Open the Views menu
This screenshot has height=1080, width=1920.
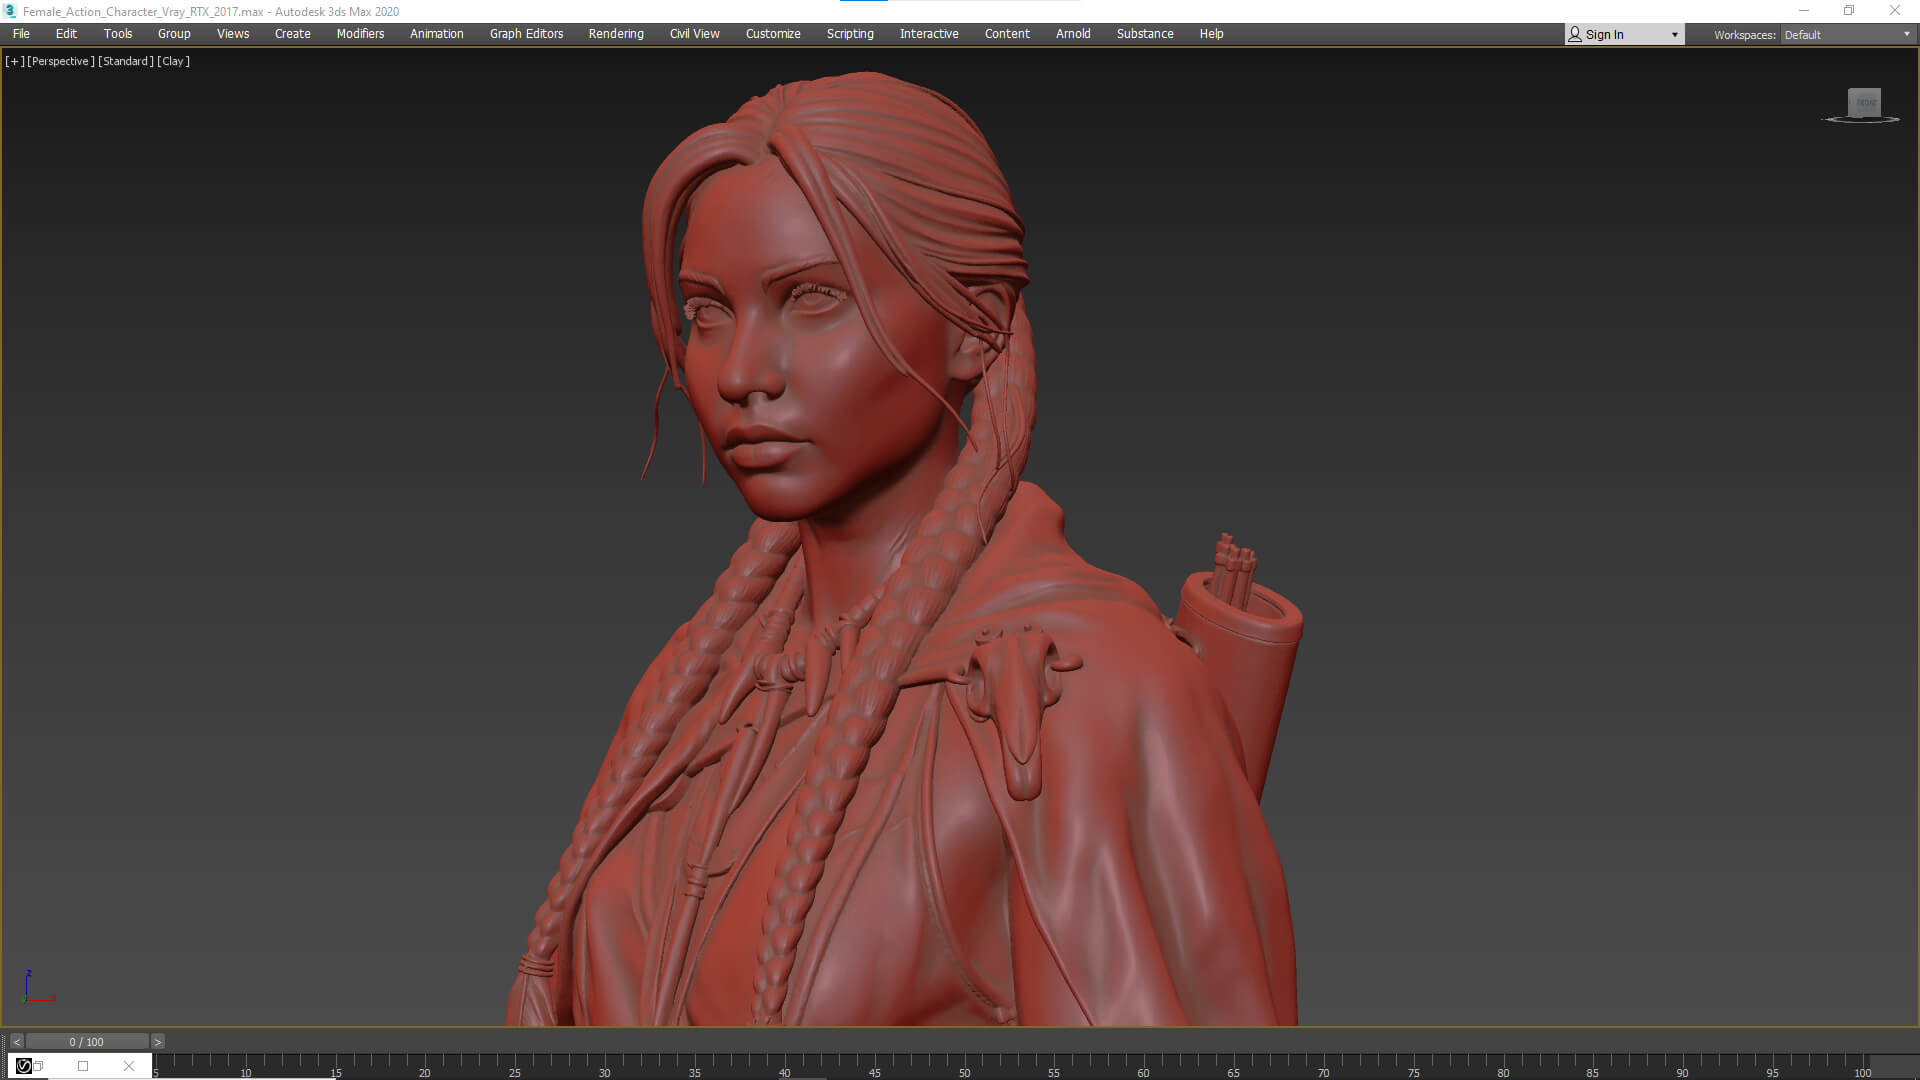click(233, 34)
